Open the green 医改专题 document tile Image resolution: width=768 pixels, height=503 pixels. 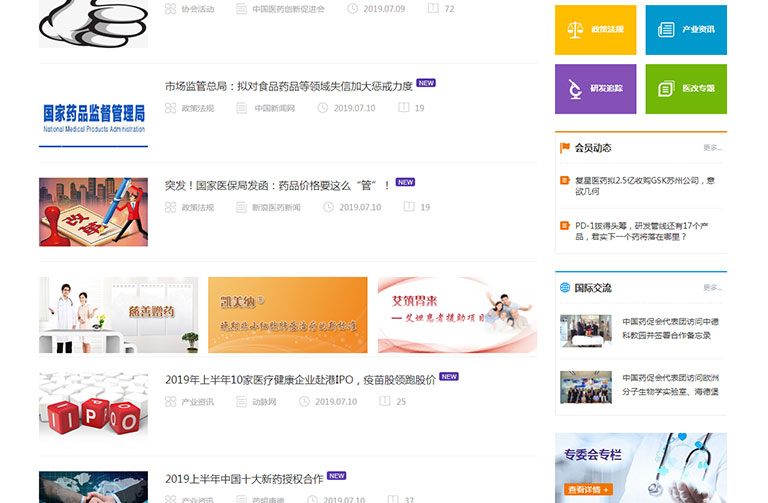(685, 89)
